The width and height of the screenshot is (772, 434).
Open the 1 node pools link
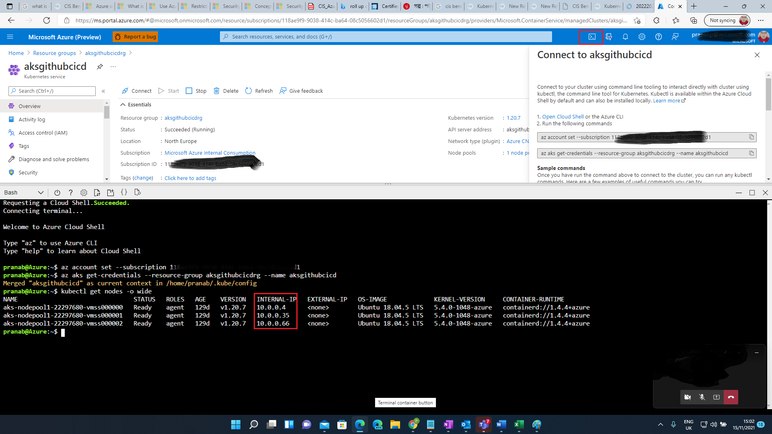(x=517, y=153)
